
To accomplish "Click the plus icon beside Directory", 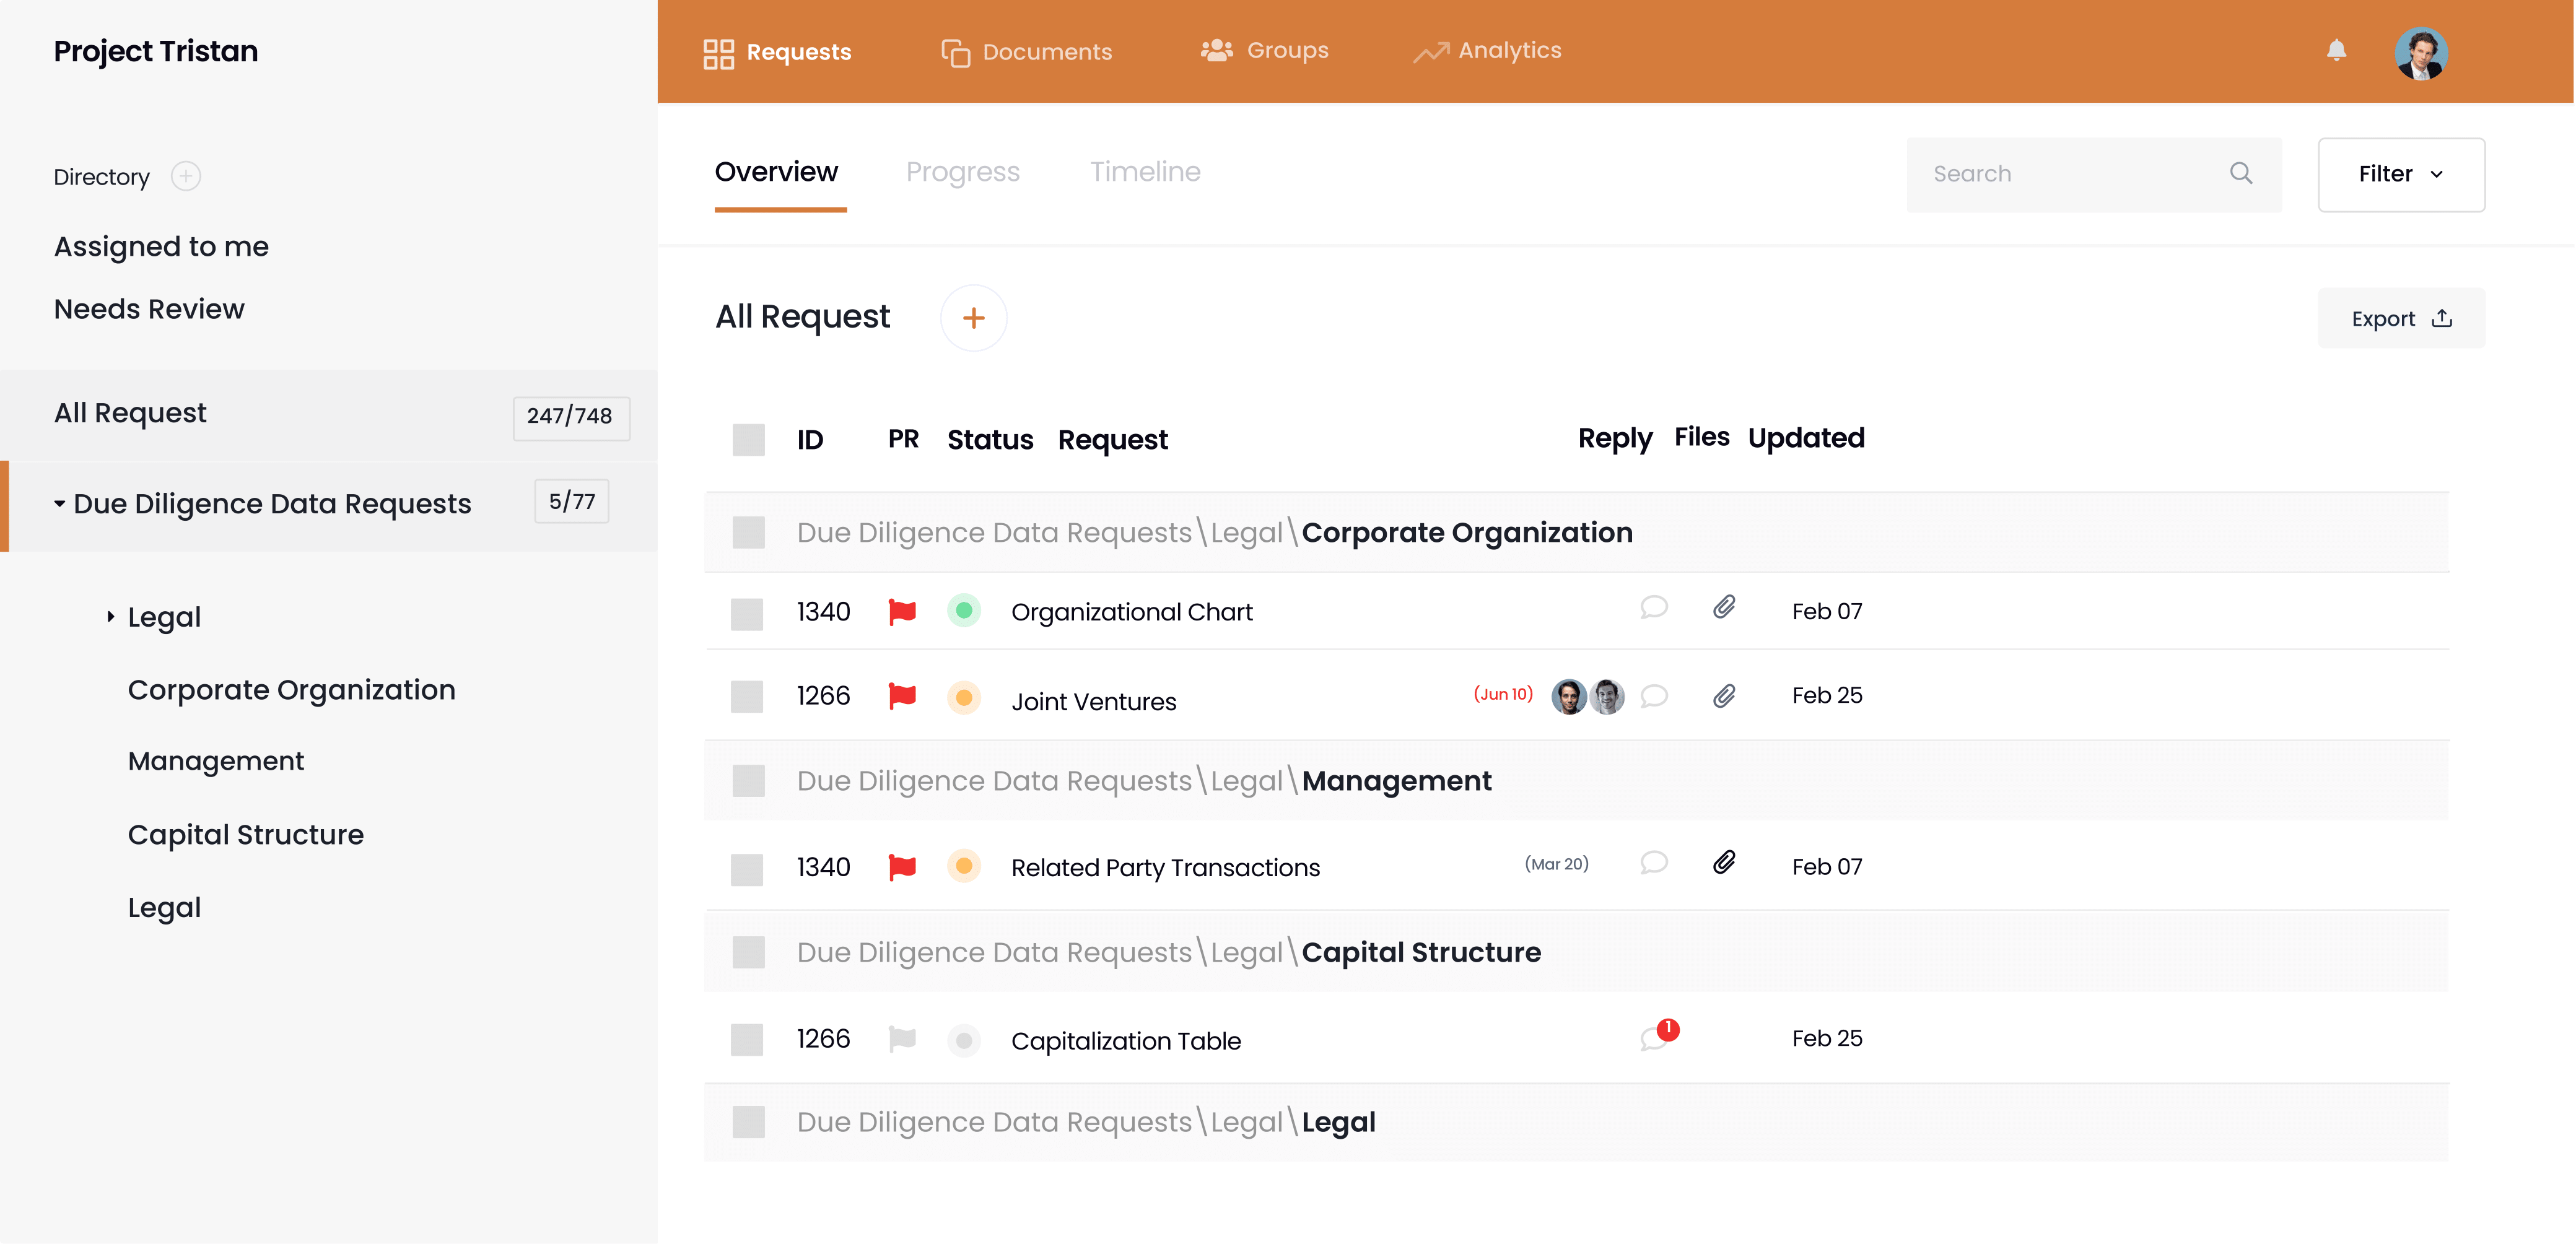I will click(x=186, y=176).
